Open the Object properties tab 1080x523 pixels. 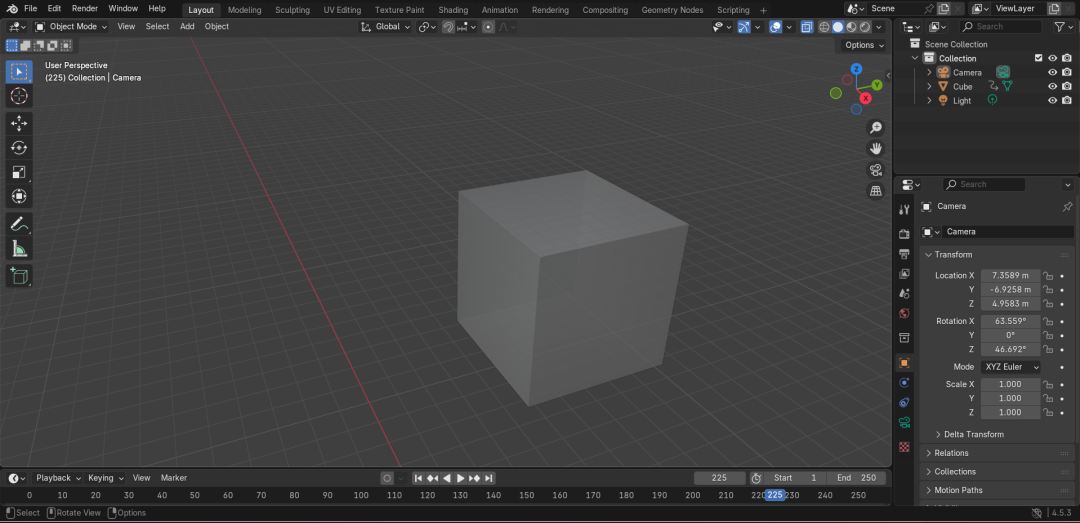coord(904,362)
